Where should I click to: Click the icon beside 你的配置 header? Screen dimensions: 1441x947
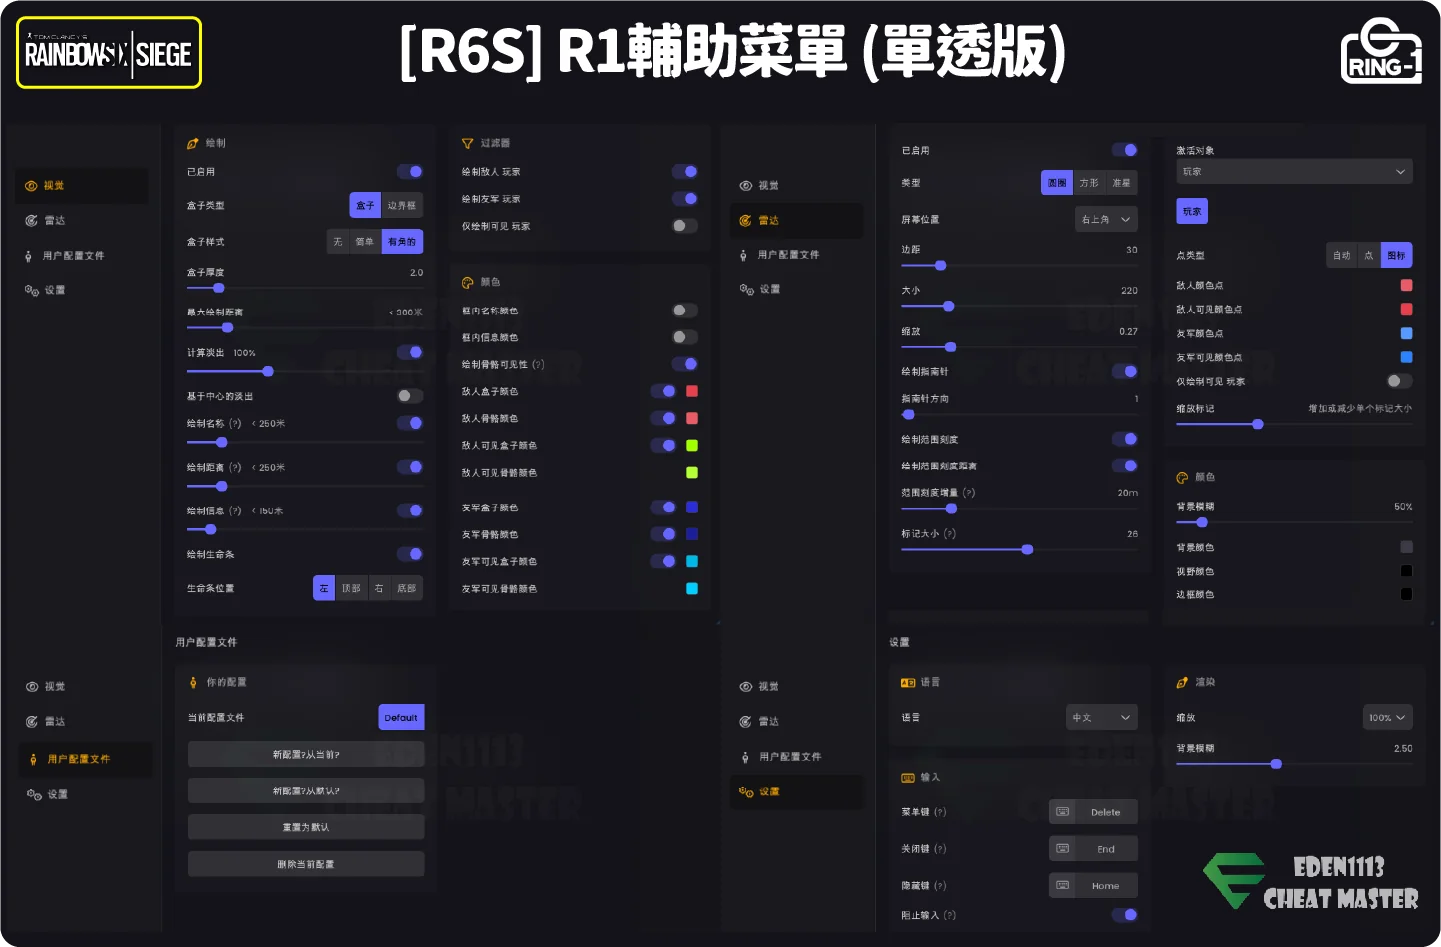click(x=193, y=683)
